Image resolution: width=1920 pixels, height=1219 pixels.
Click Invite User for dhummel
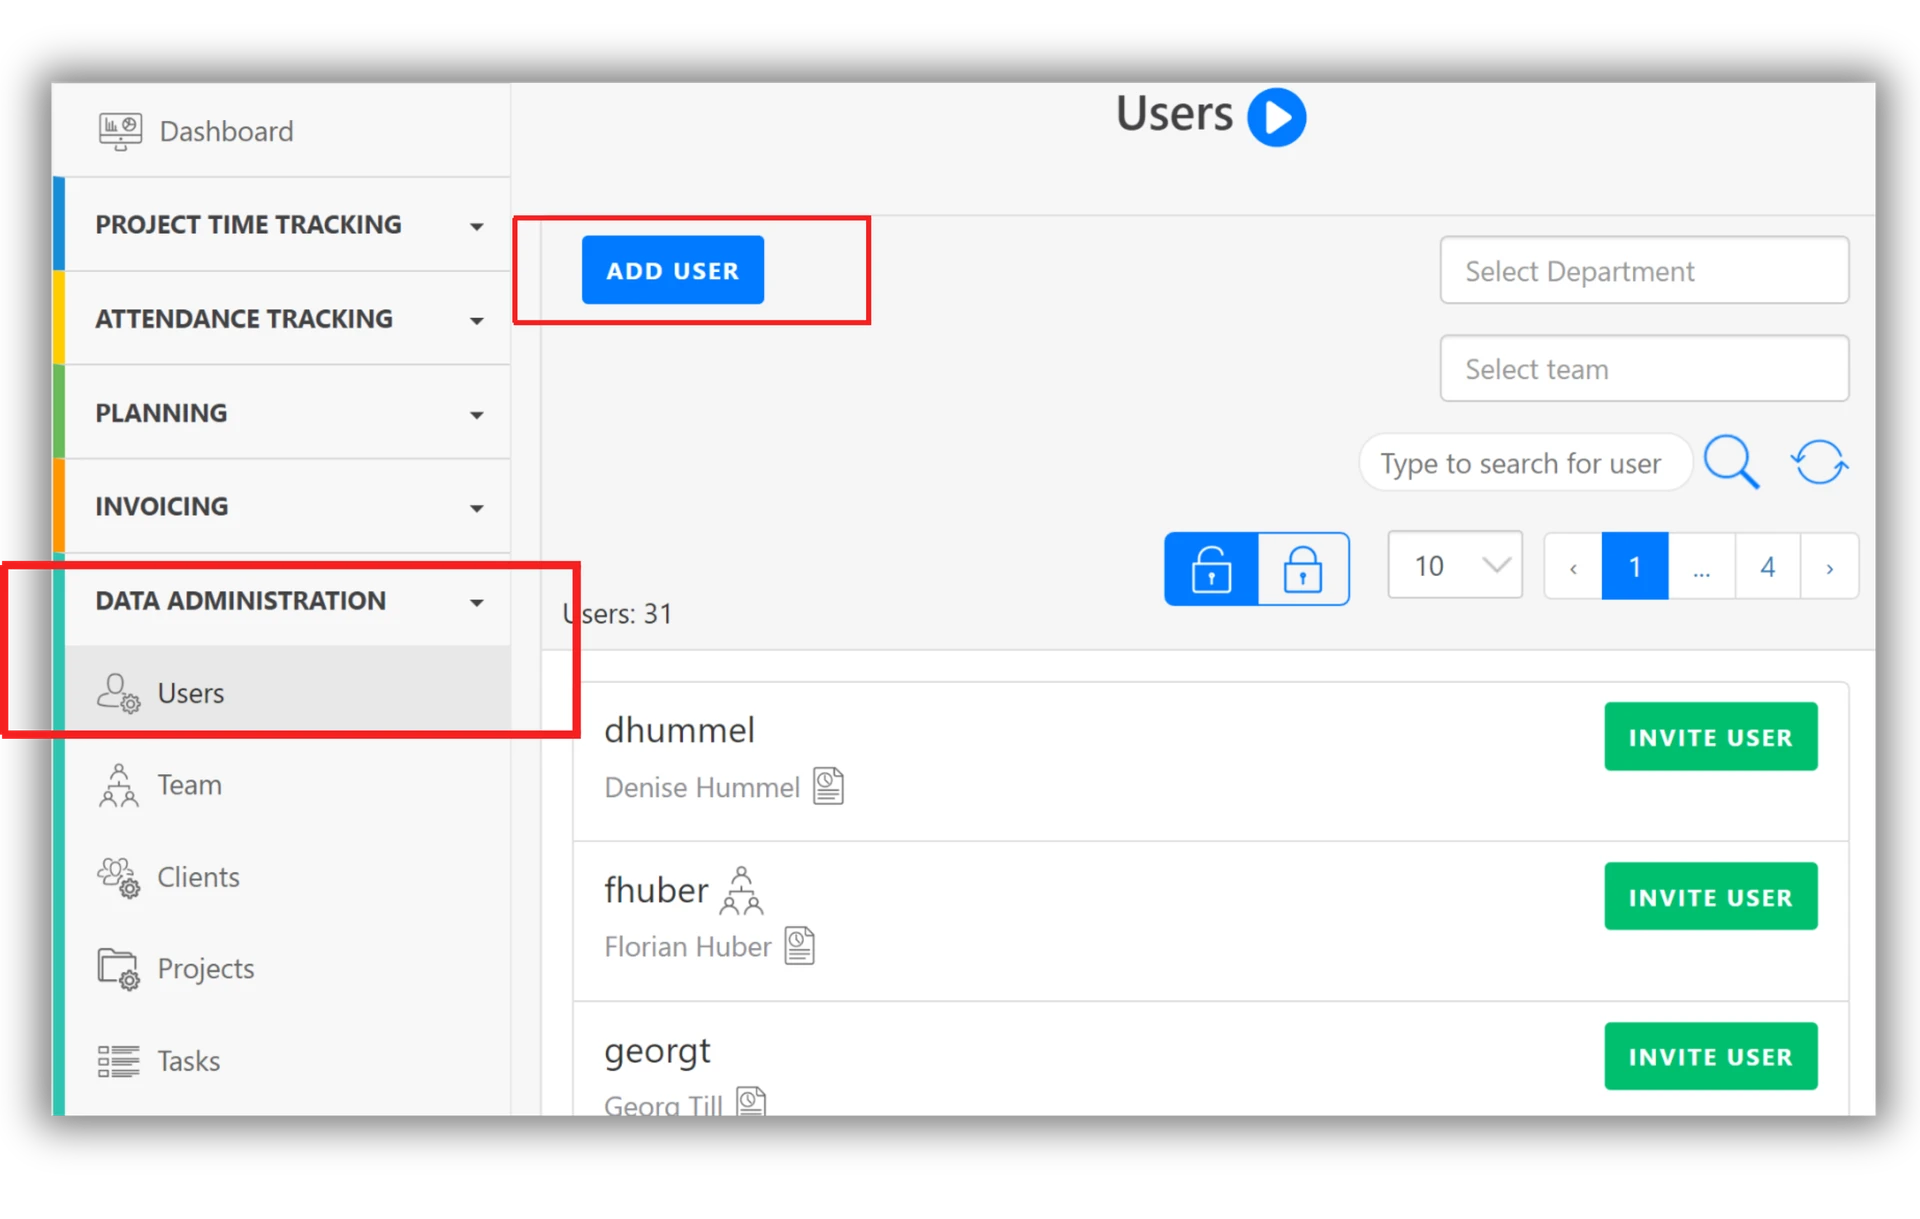[1710, 737]
